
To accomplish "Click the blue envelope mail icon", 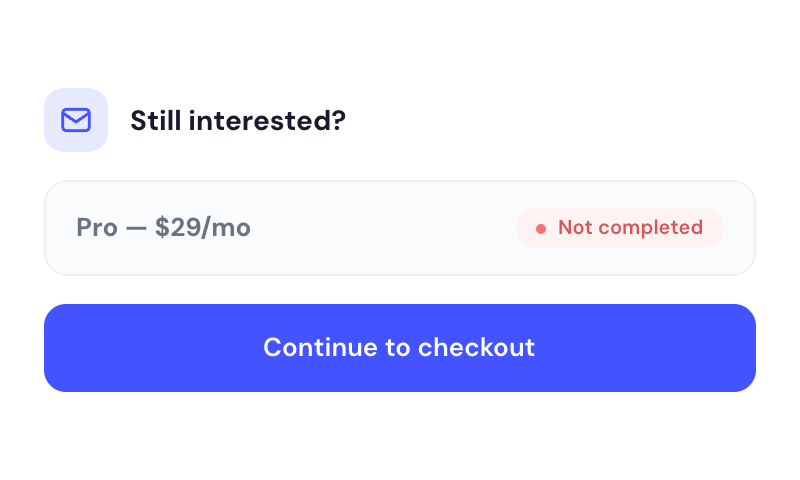I will 76,120.
